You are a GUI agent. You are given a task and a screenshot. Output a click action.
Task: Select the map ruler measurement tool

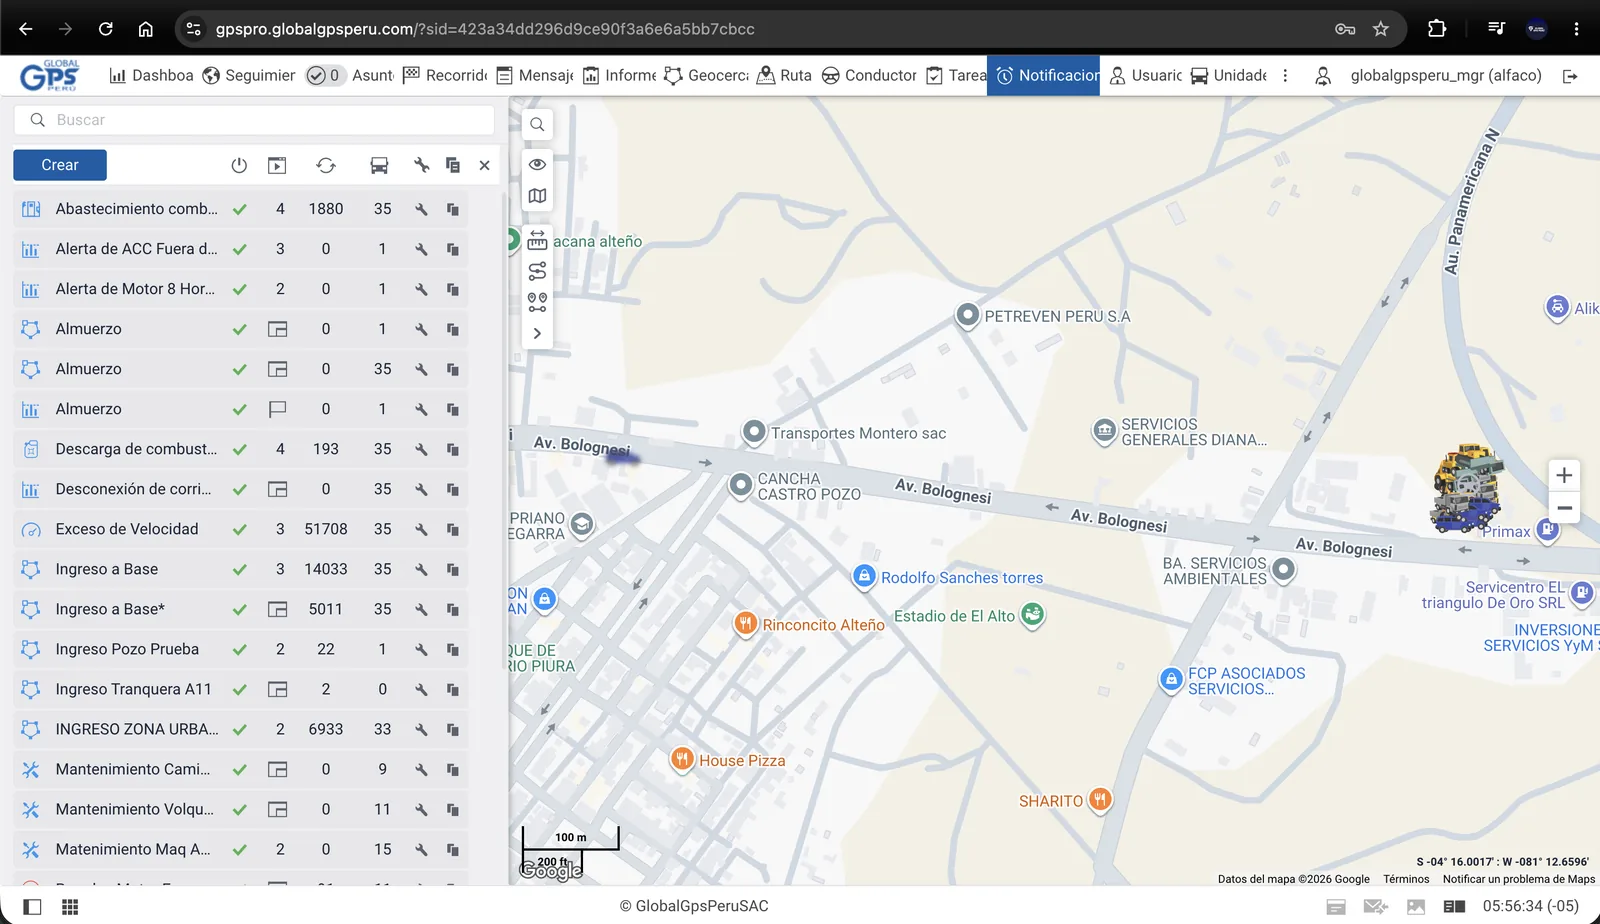coord(537,240)
